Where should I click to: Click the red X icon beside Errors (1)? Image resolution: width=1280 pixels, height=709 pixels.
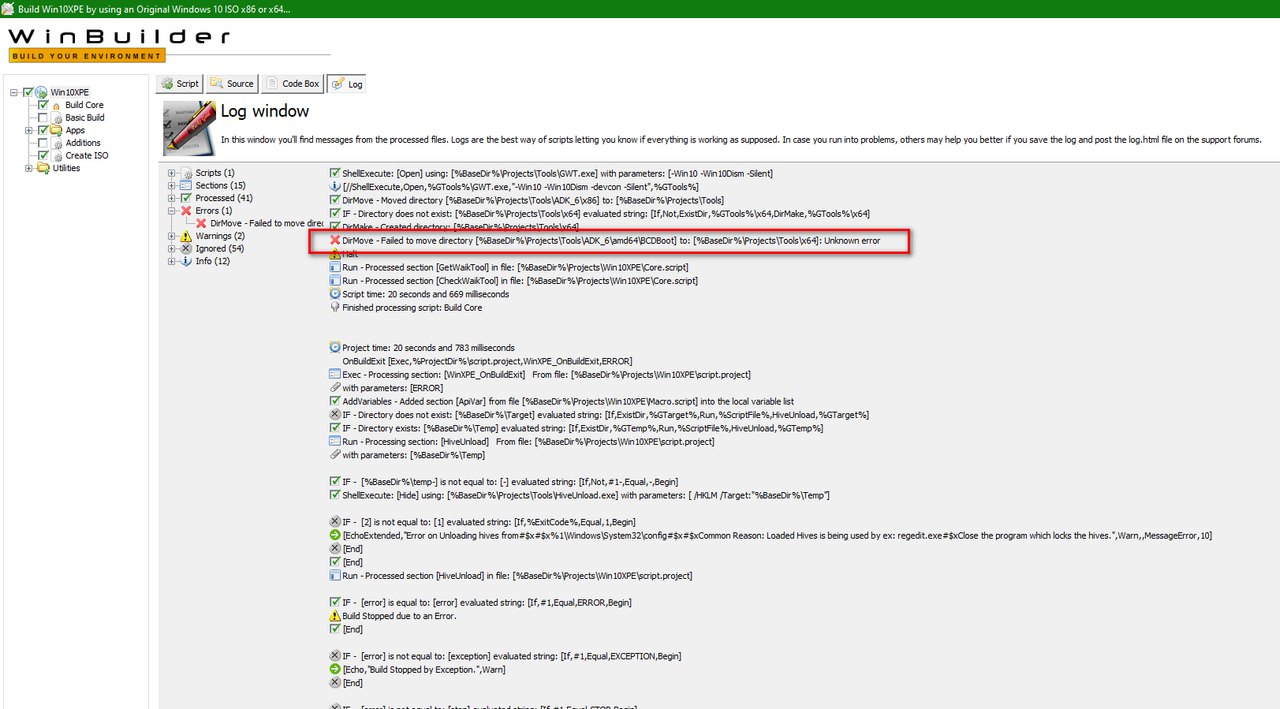[187, 211]
